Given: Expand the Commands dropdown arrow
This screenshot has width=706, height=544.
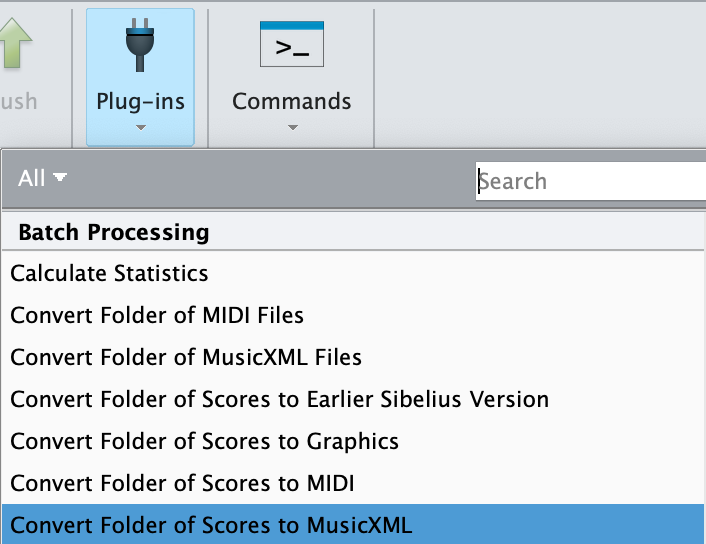Looking at the screenshot, I should [293, 128].
